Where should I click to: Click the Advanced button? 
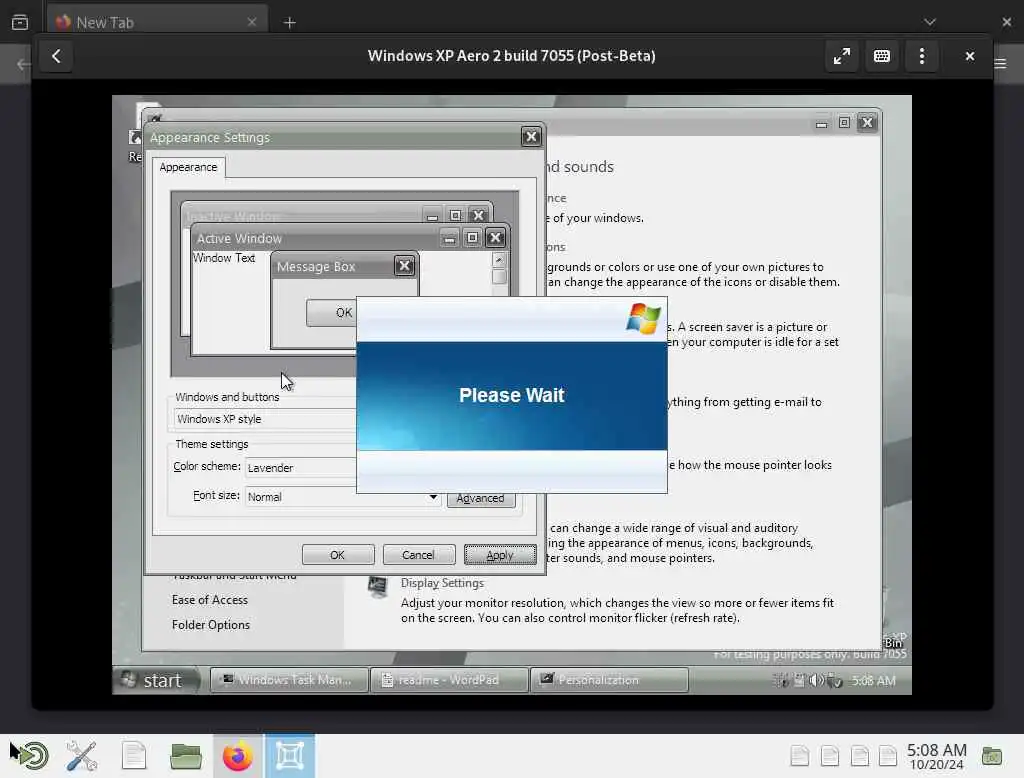tap(481, 498)
